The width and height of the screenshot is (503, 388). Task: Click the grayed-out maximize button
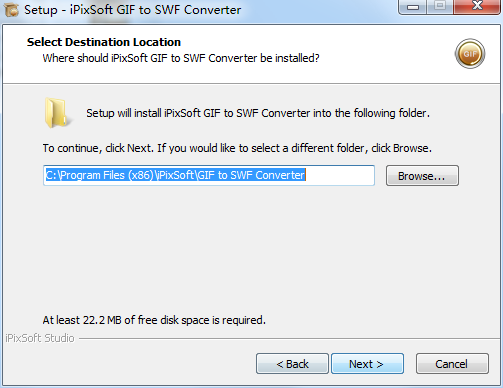pyautogui.click(x=440, y=6)
